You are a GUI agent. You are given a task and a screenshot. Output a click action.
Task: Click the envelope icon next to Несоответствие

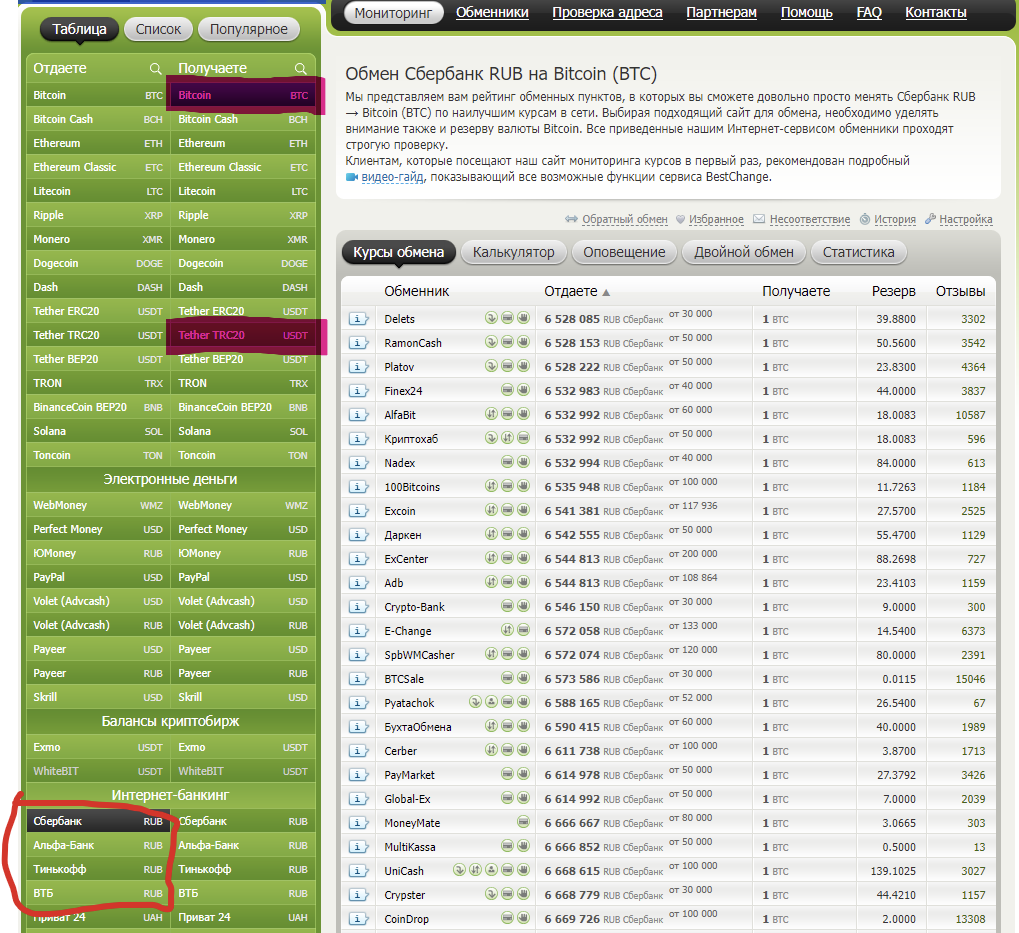pyautogui.click(x=759, y=219)
